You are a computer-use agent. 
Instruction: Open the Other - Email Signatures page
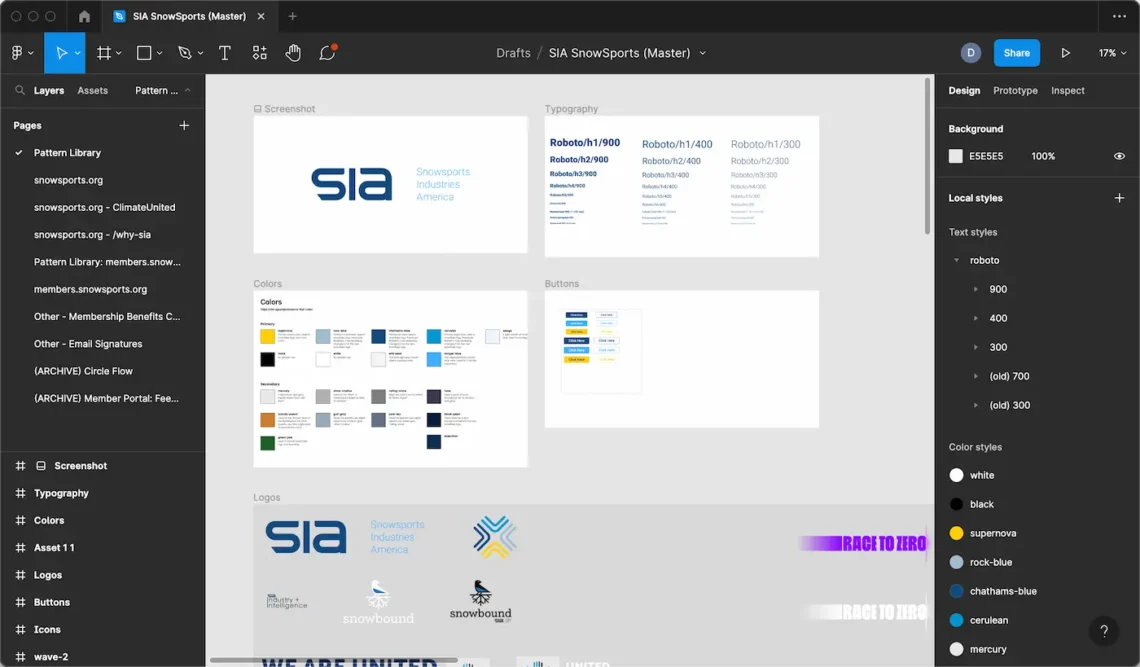point(88,343)
